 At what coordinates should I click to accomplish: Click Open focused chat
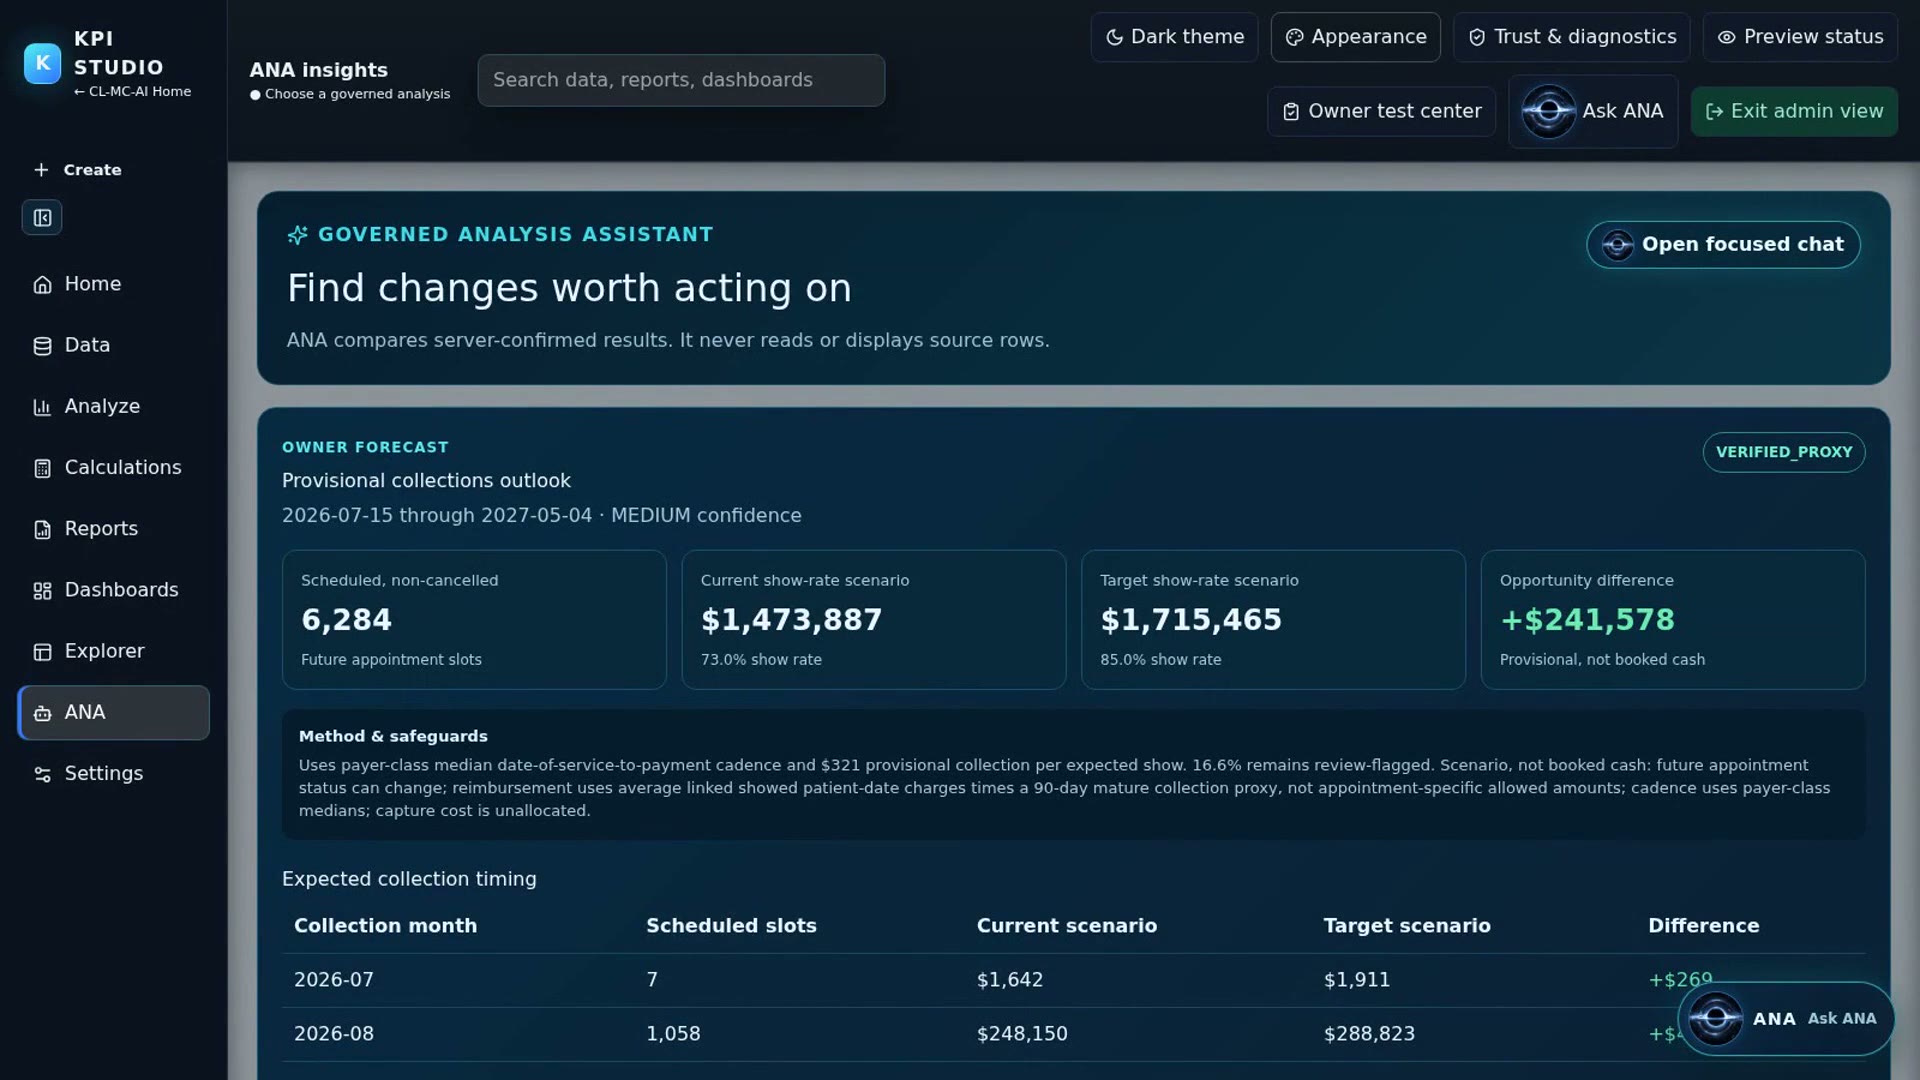pos(1723,244)
